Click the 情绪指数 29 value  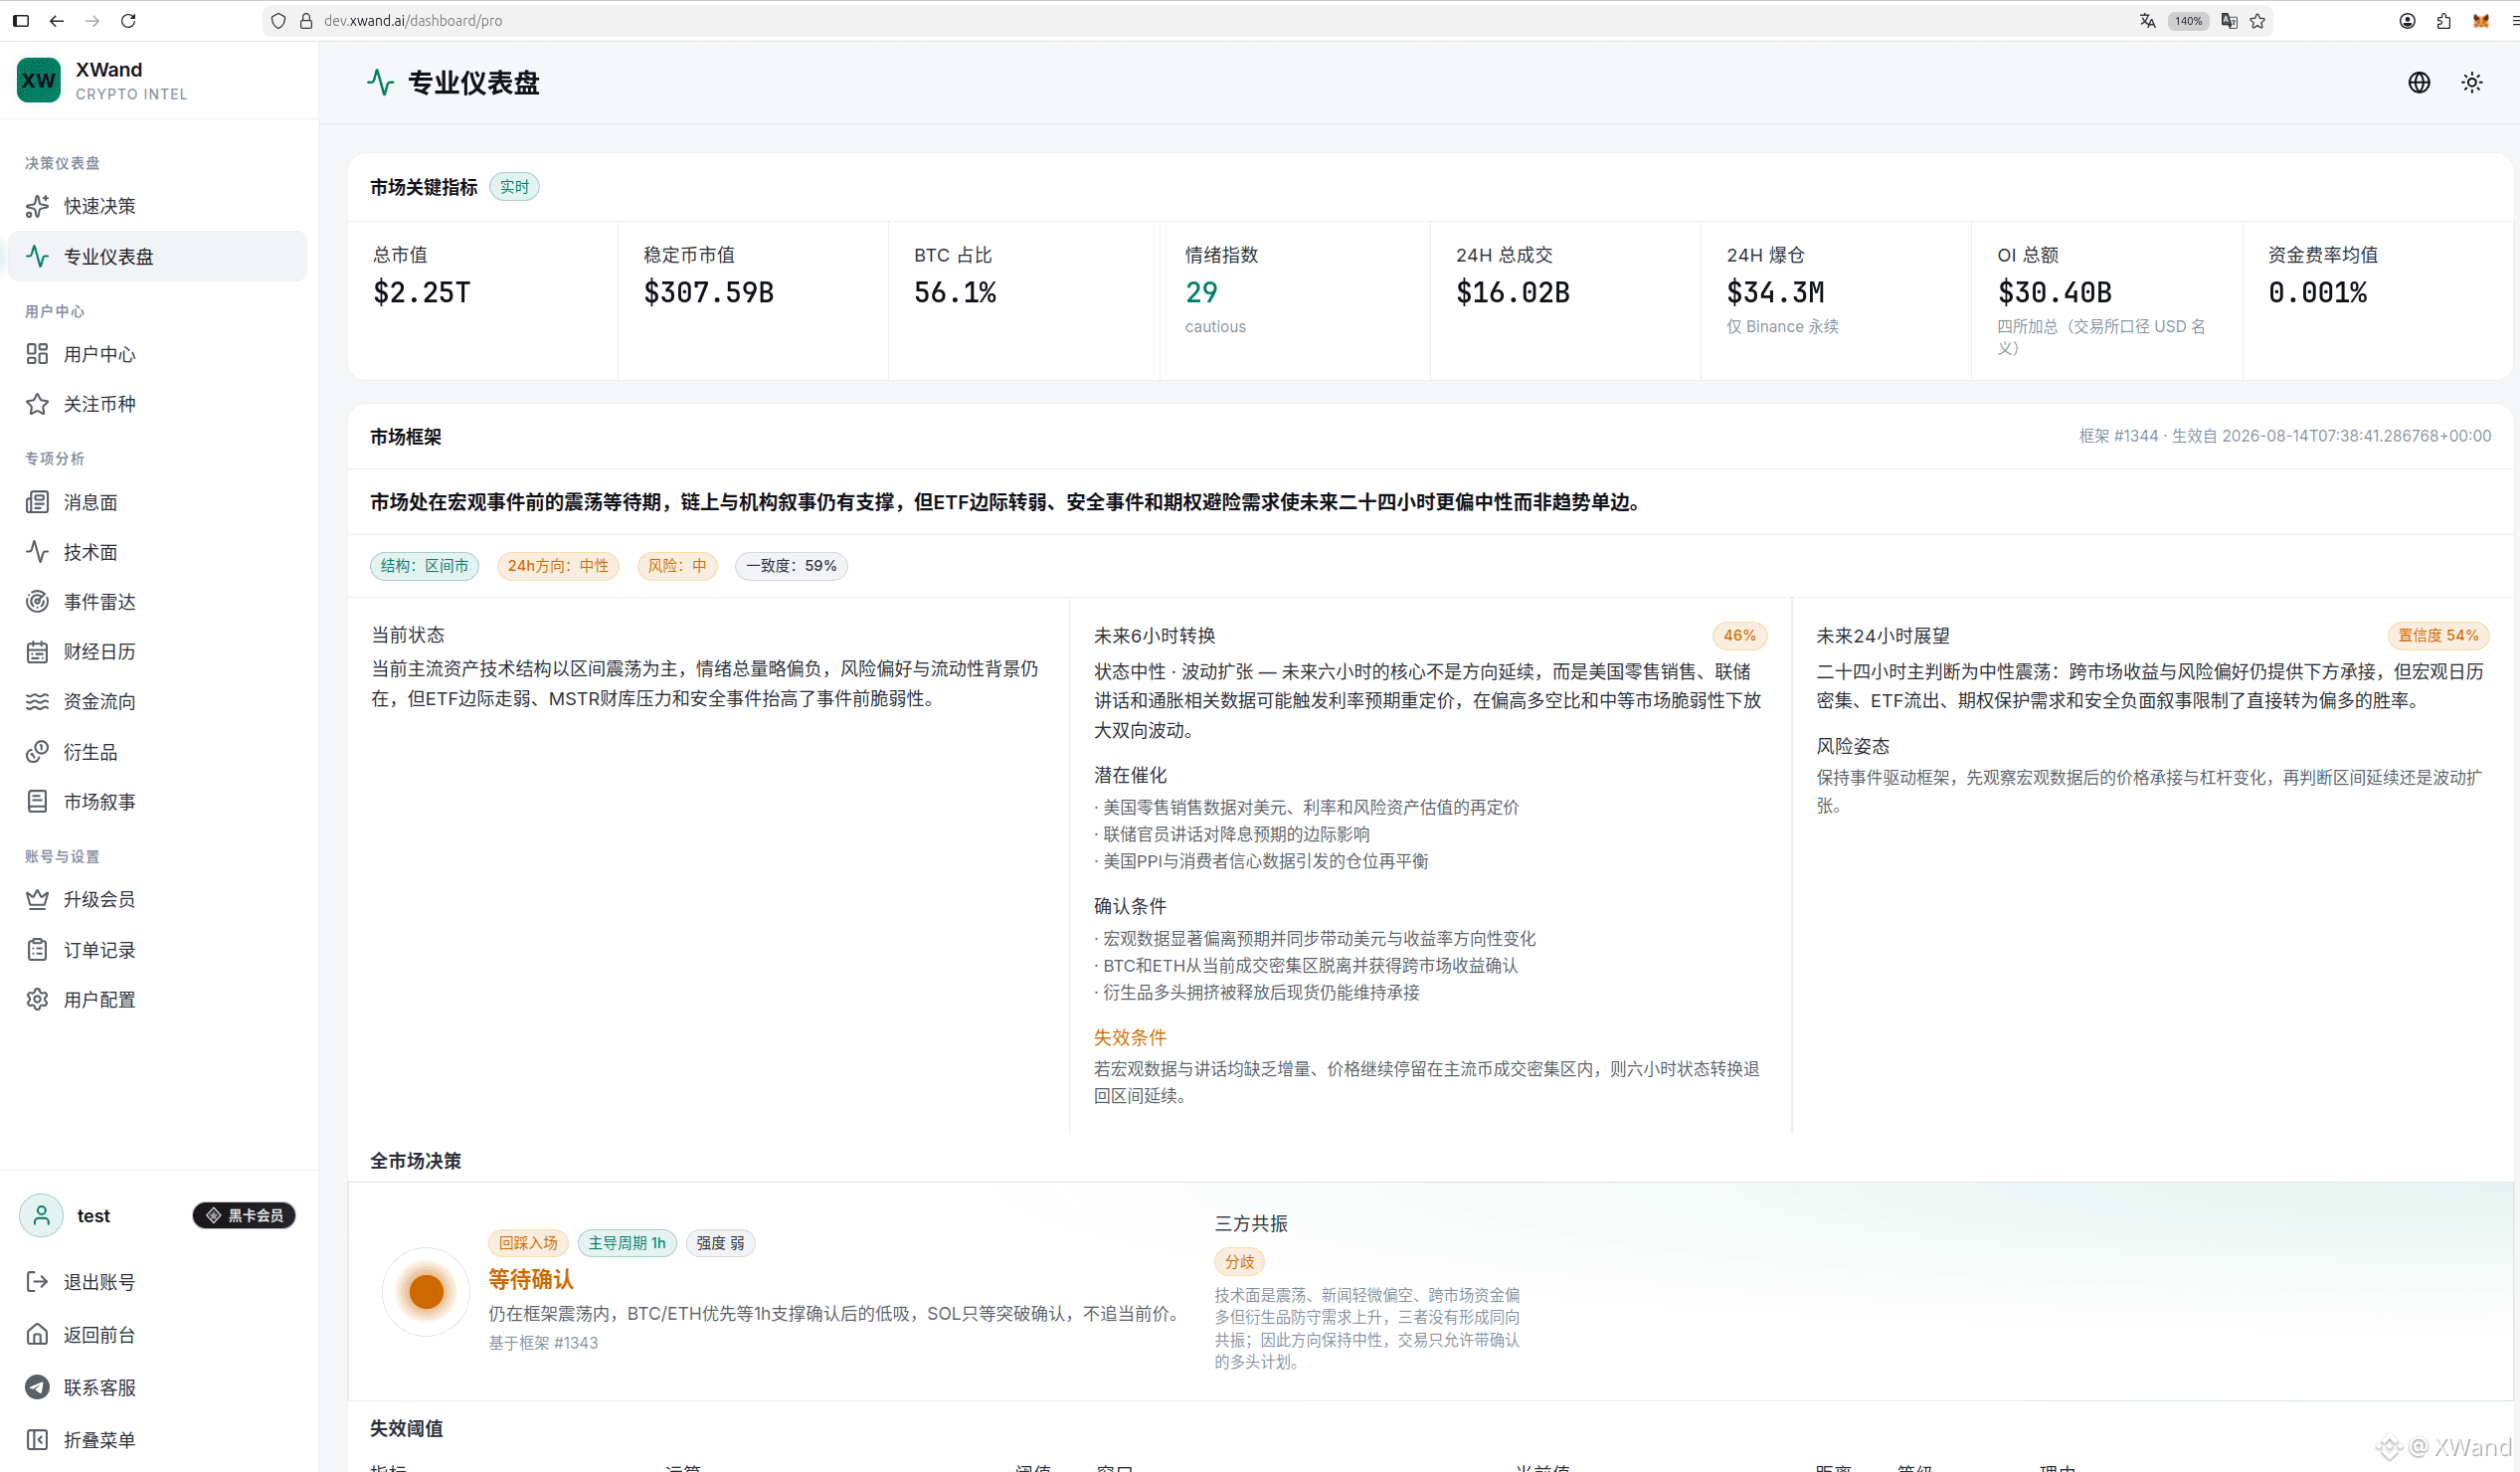pyautogui.click(x=1201, y=292)
